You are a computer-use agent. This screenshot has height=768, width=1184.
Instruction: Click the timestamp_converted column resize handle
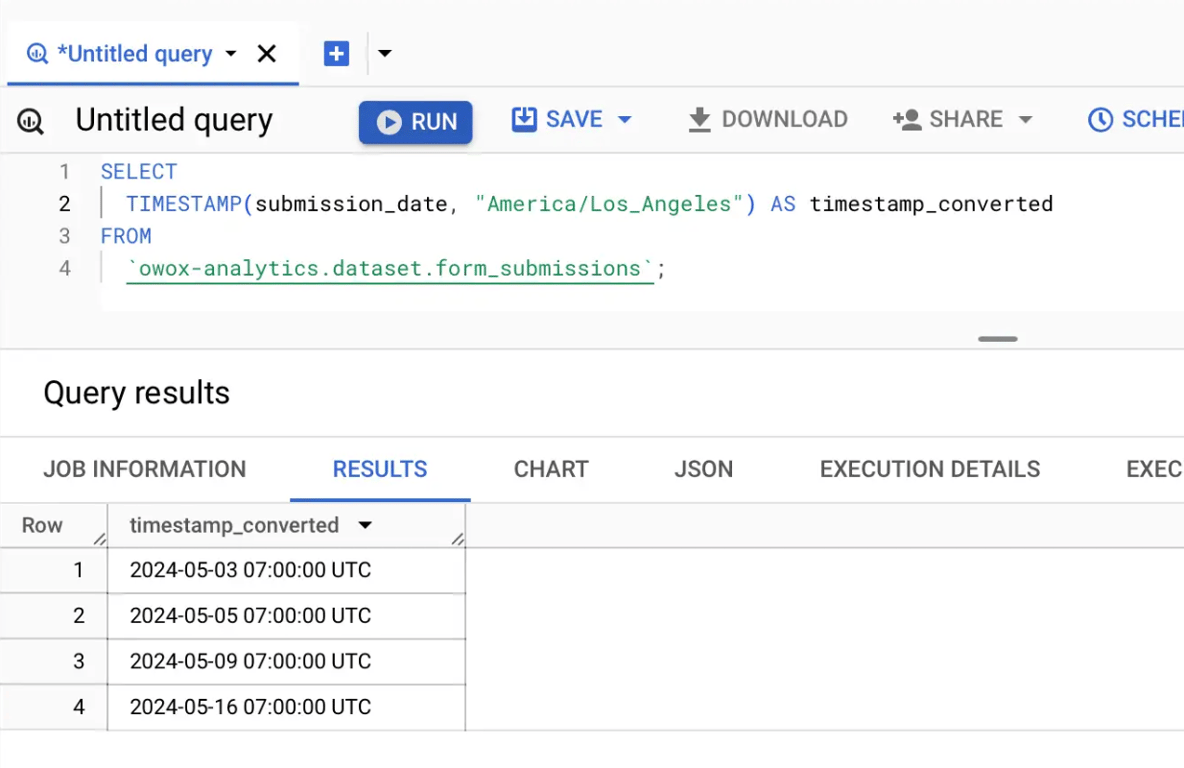pyautogui.click(x=458, y=538)
